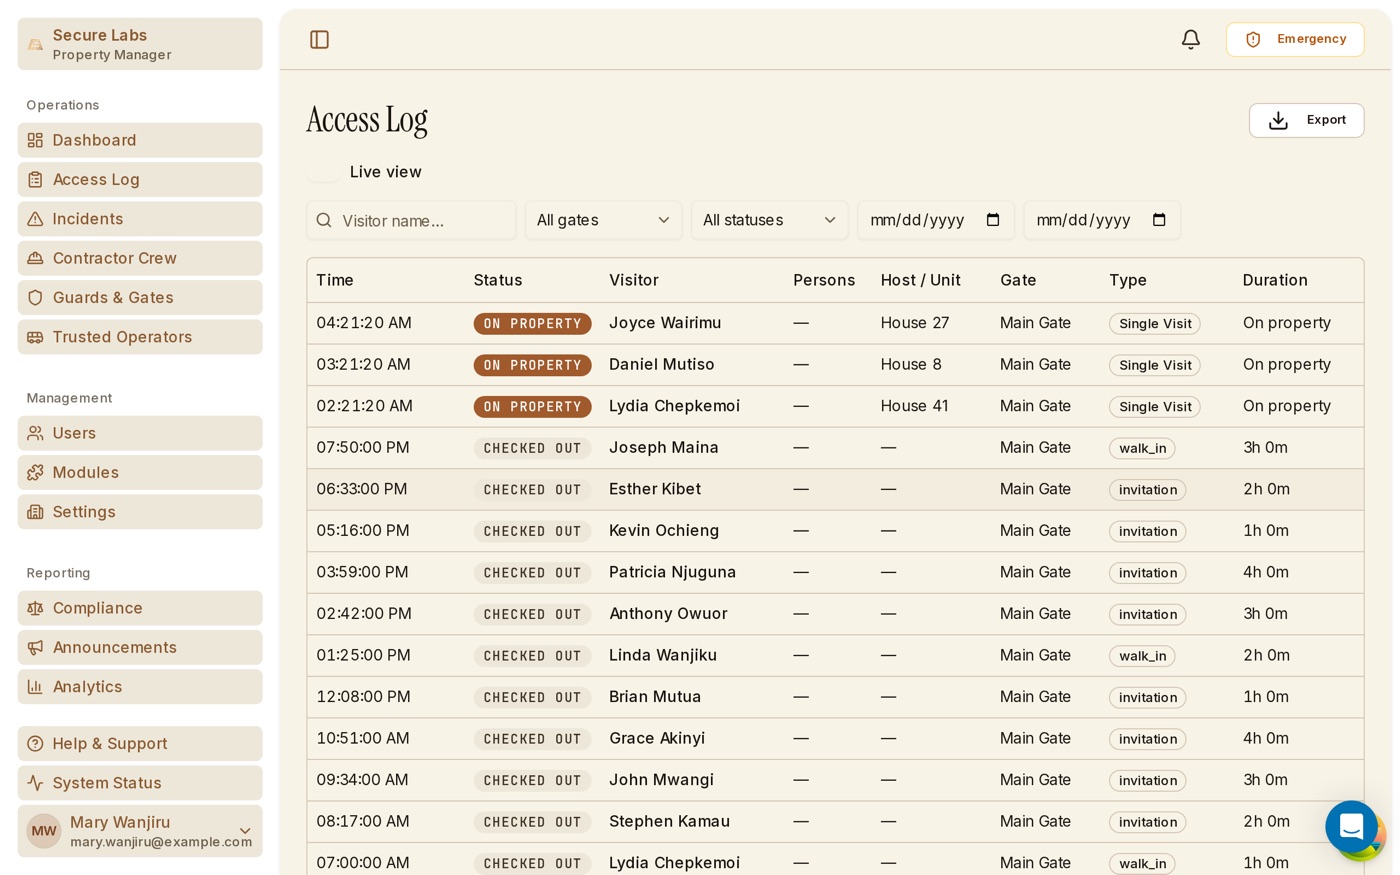The image size is (1400, 875).
Task: Open calendar picker of second date field
Action: (1159, 220)
